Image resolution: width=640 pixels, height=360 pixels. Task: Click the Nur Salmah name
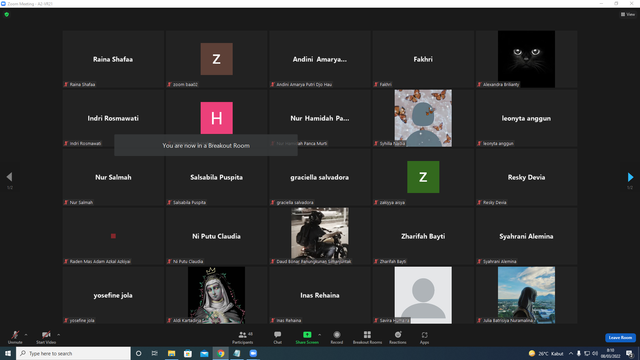[x=113, y=177]
